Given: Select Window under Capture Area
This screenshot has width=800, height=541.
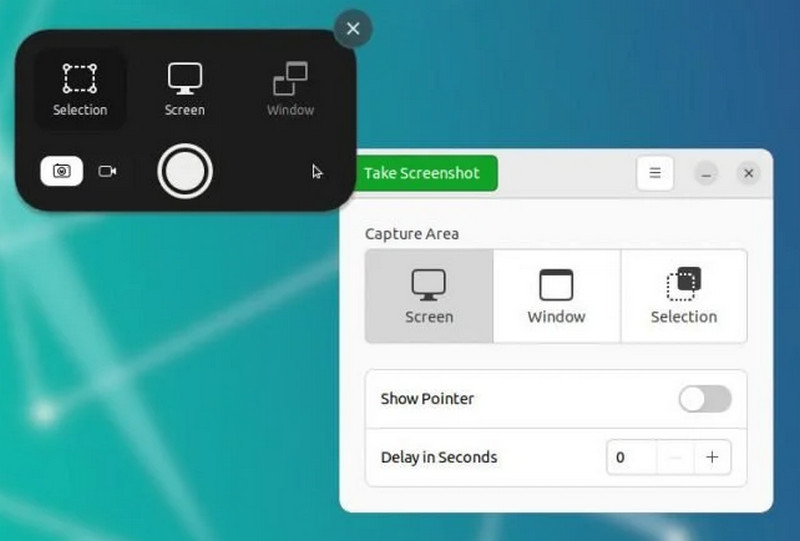Looking at the screenshot, I should point(557,296).
